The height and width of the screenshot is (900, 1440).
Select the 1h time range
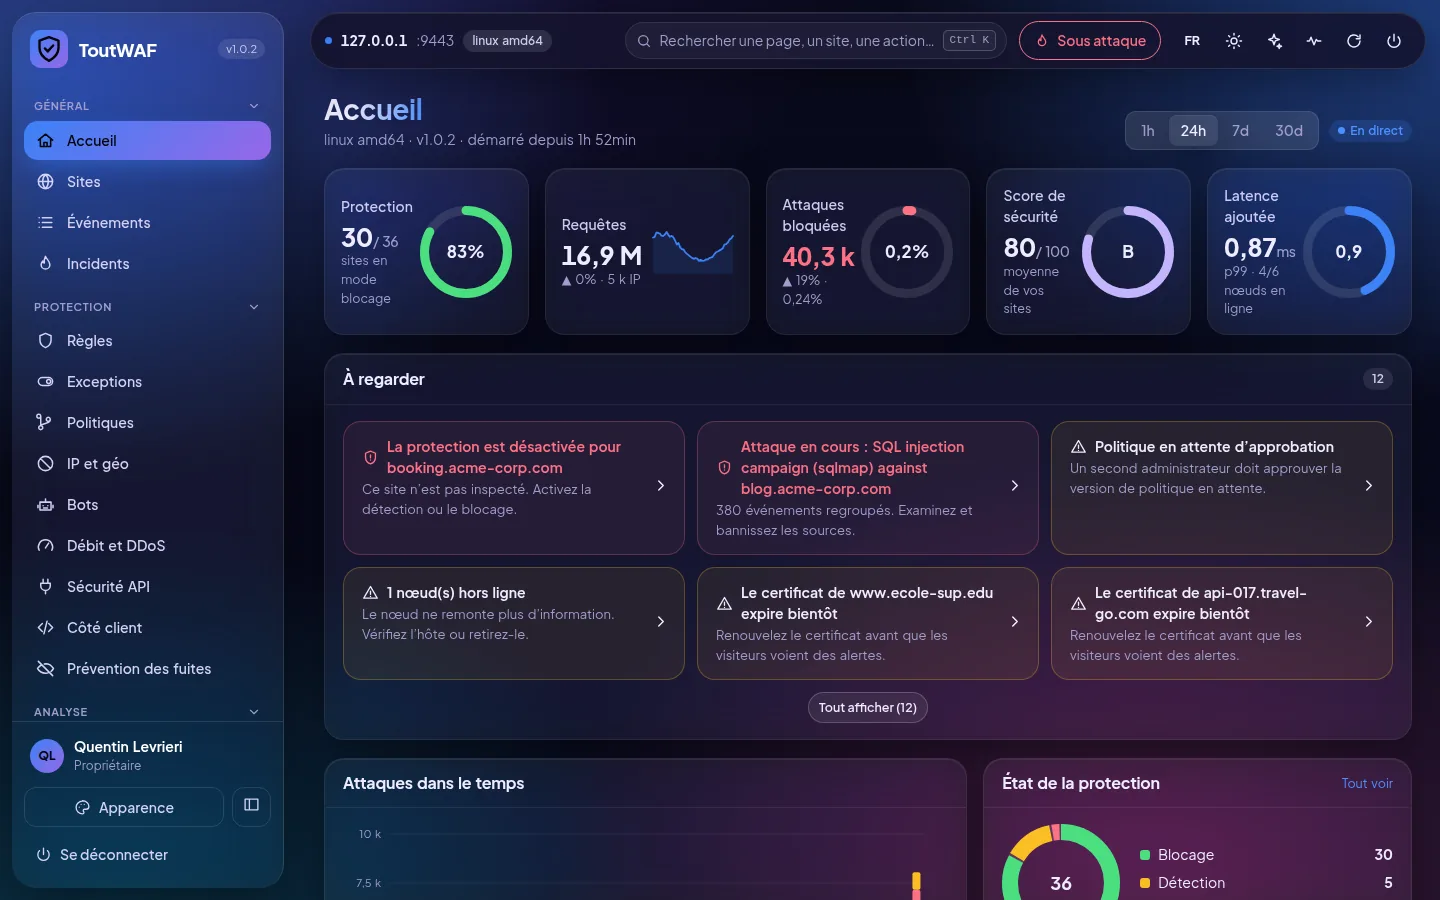tap(1148, 131)
